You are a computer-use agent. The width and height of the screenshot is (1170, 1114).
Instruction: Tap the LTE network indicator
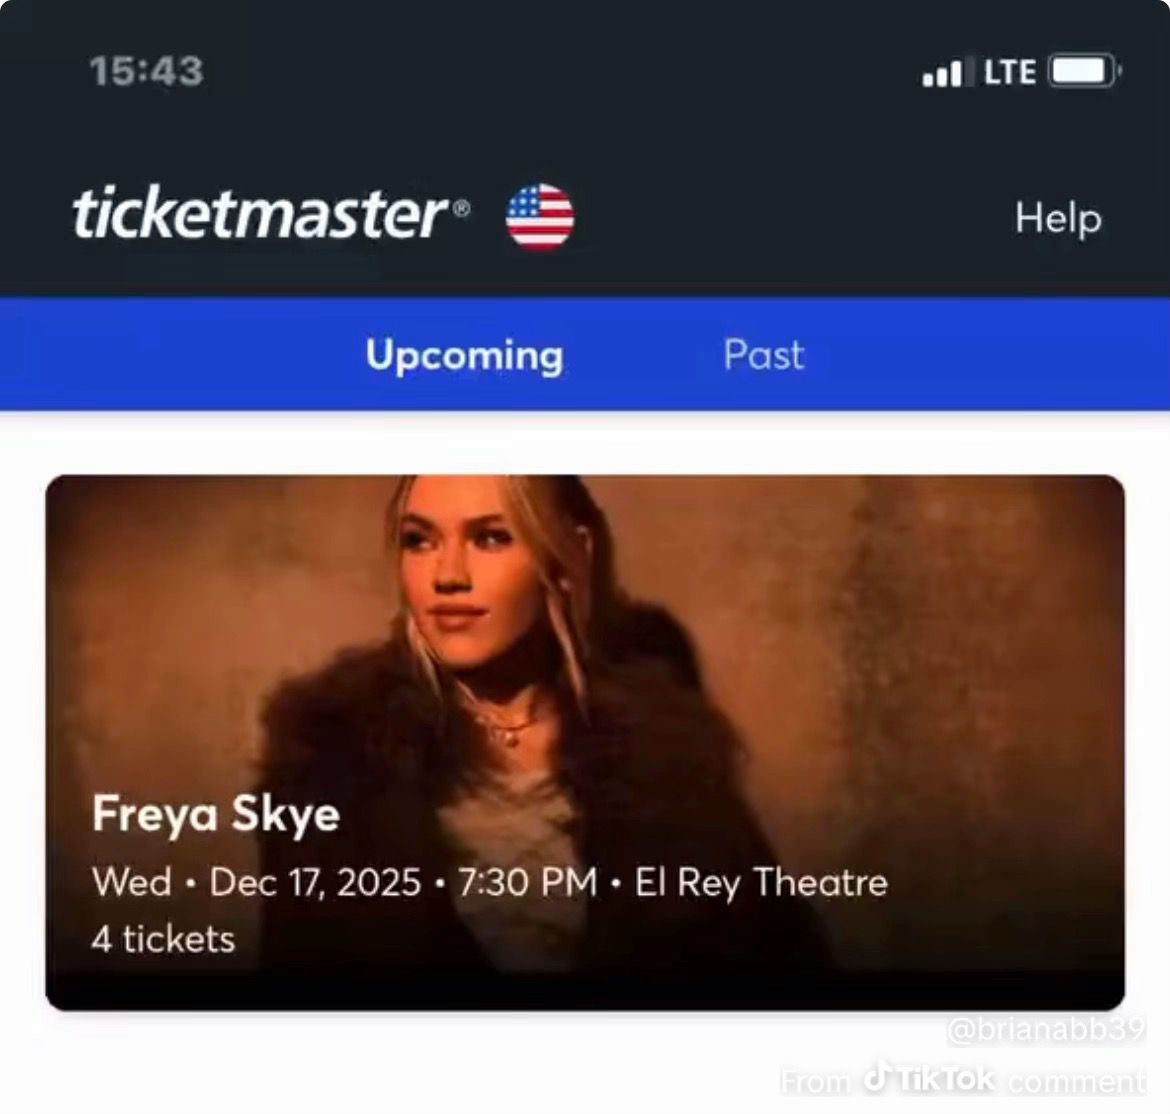pos(1009,70)
